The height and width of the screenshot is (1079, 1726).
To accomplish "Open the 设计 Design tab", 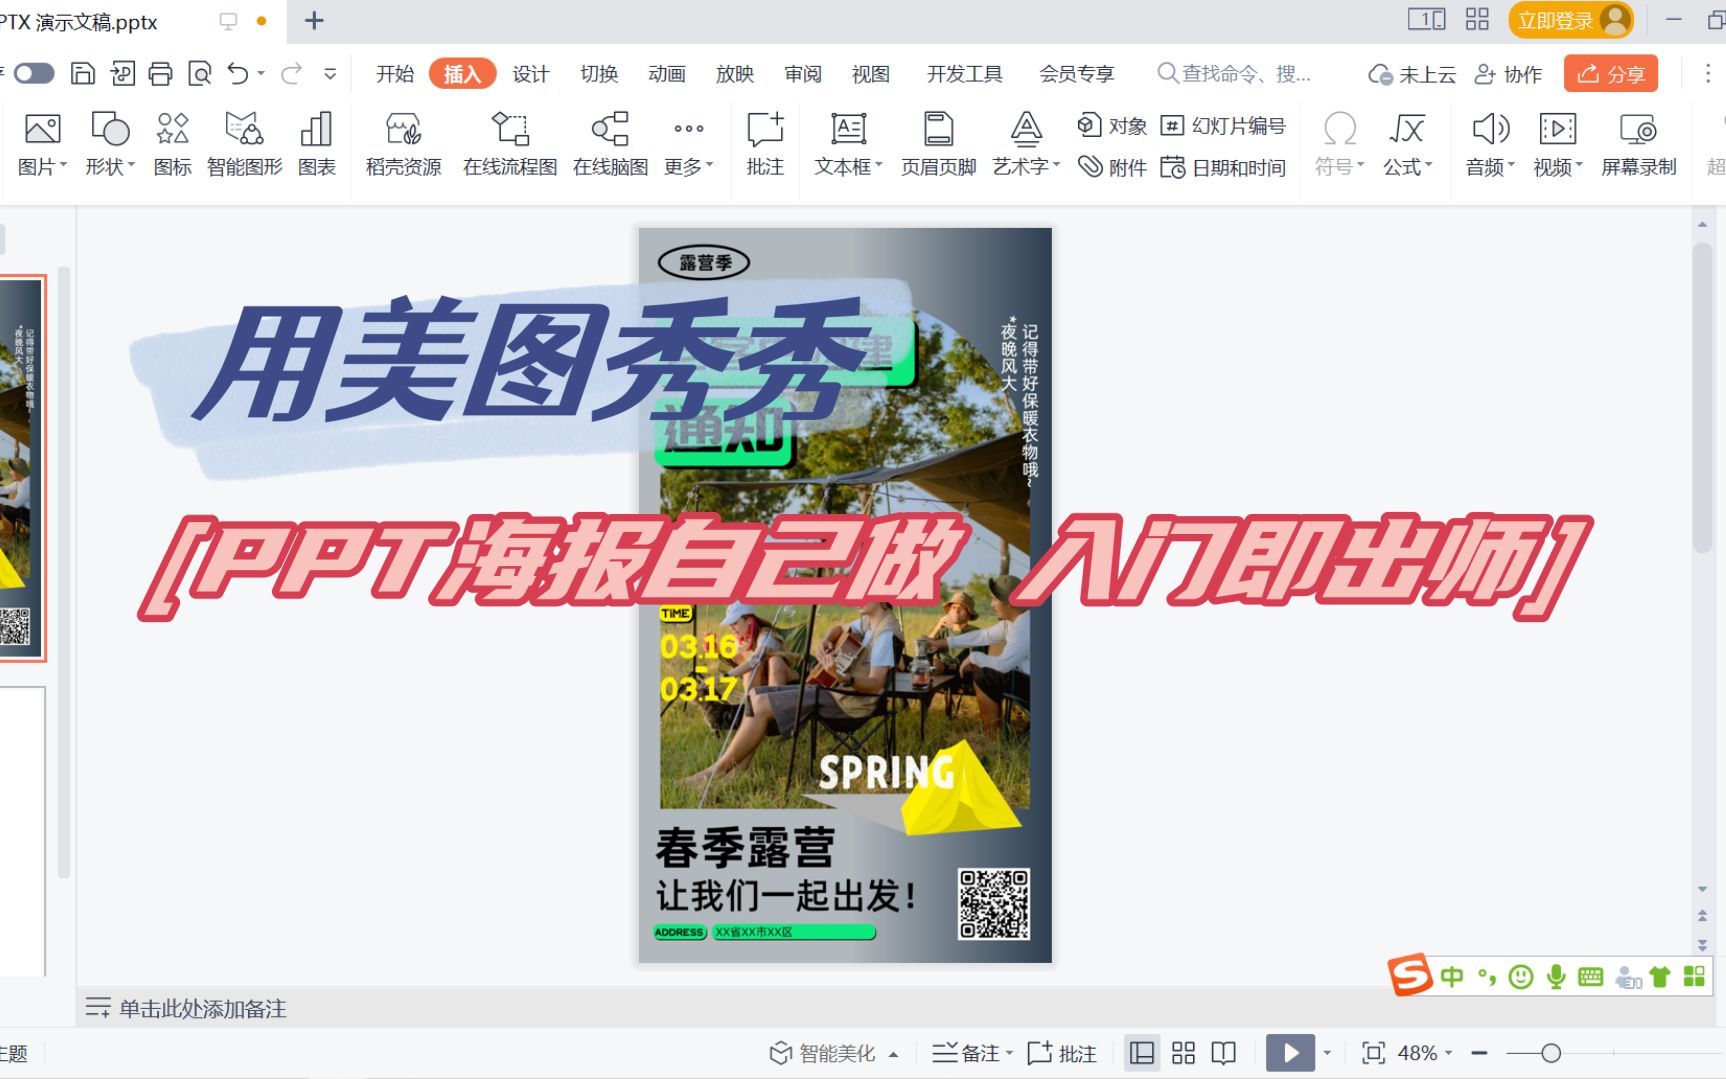I will point(531,74).
